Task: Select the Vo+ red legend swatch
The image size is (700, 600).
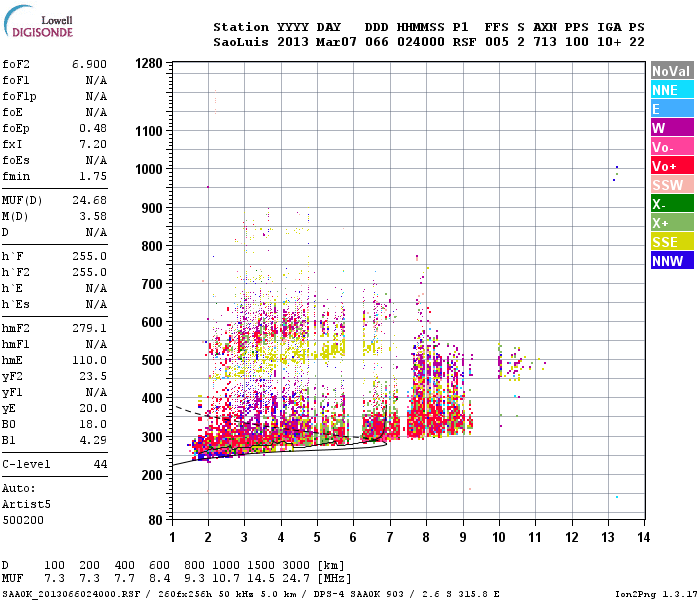Action: point(672,166)
